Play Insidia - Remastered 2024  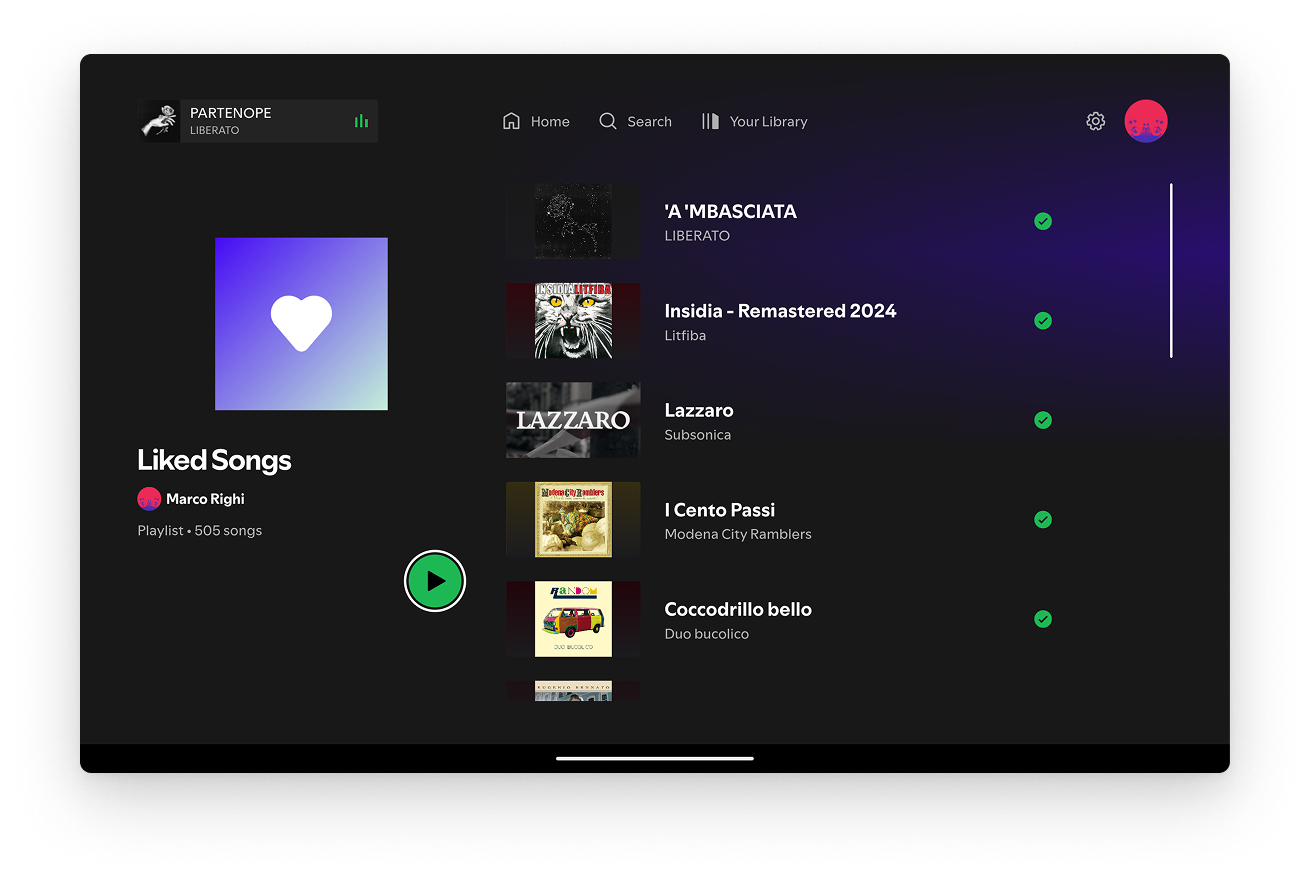pyautogui.click(x=781, y=311)
